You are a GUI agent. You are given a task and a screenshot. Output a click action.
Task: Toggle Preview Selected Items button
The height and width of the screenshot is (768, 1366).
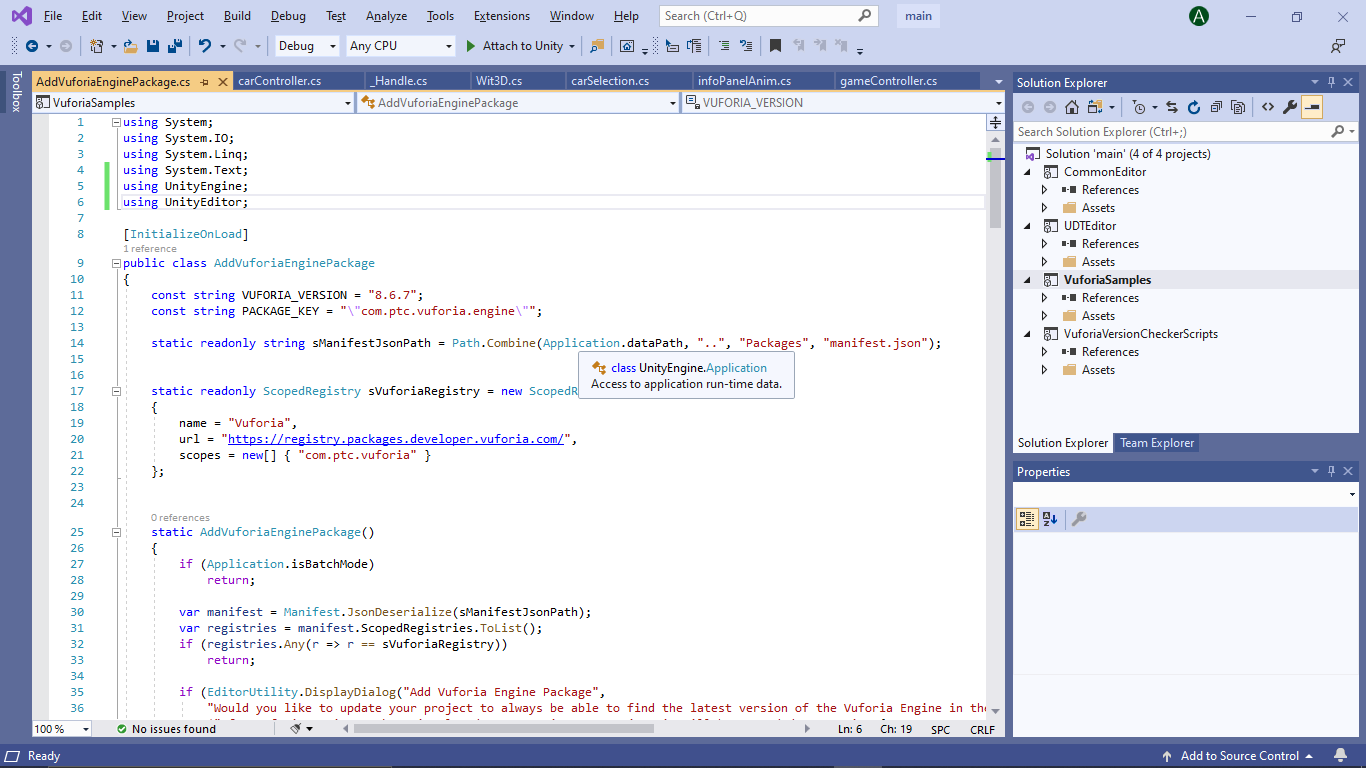[x=1312, y=107]
